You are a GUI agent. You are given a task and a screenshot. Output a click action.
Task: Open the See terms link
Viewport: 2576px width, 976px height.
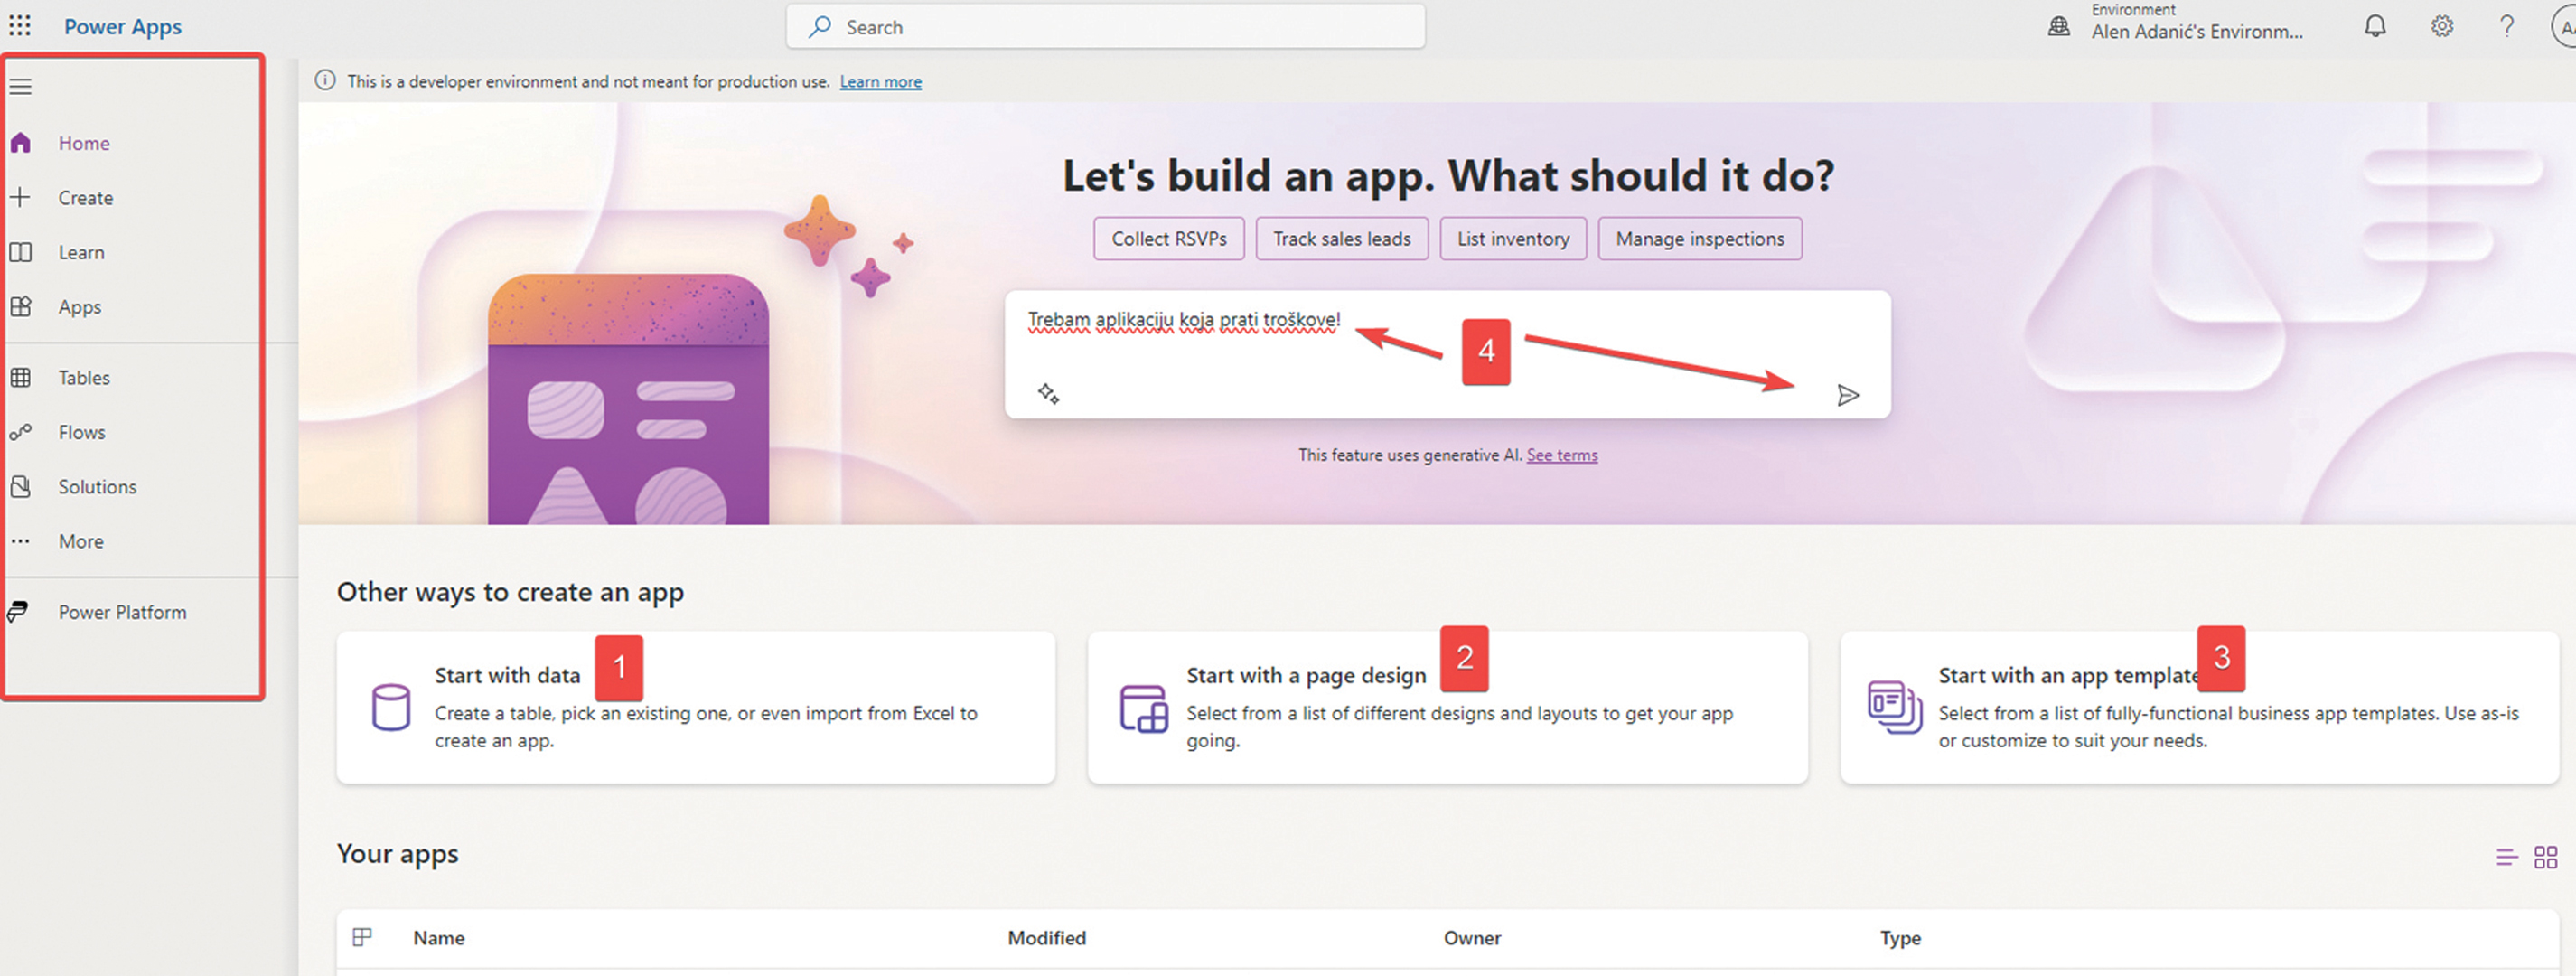(x=1562, y=455)
